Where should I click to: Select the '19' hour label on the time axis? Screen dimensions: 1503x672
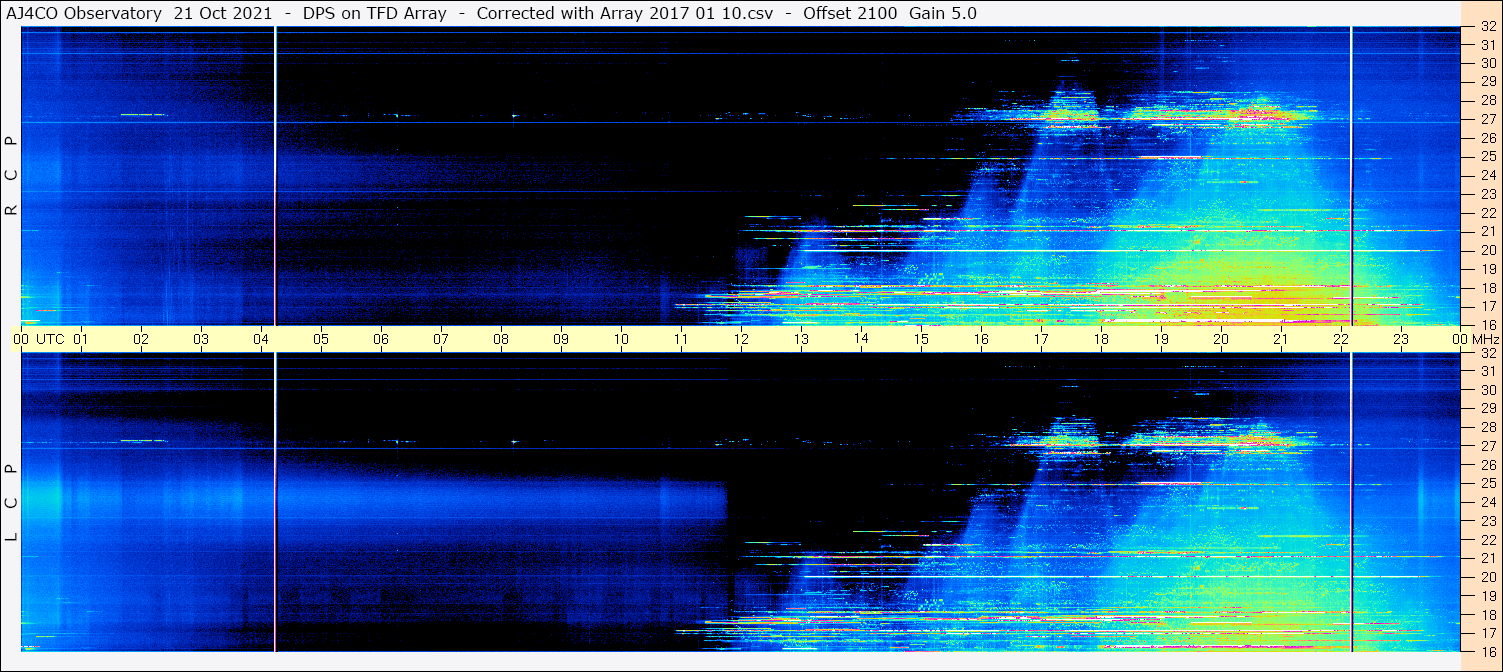(1161, 339)
